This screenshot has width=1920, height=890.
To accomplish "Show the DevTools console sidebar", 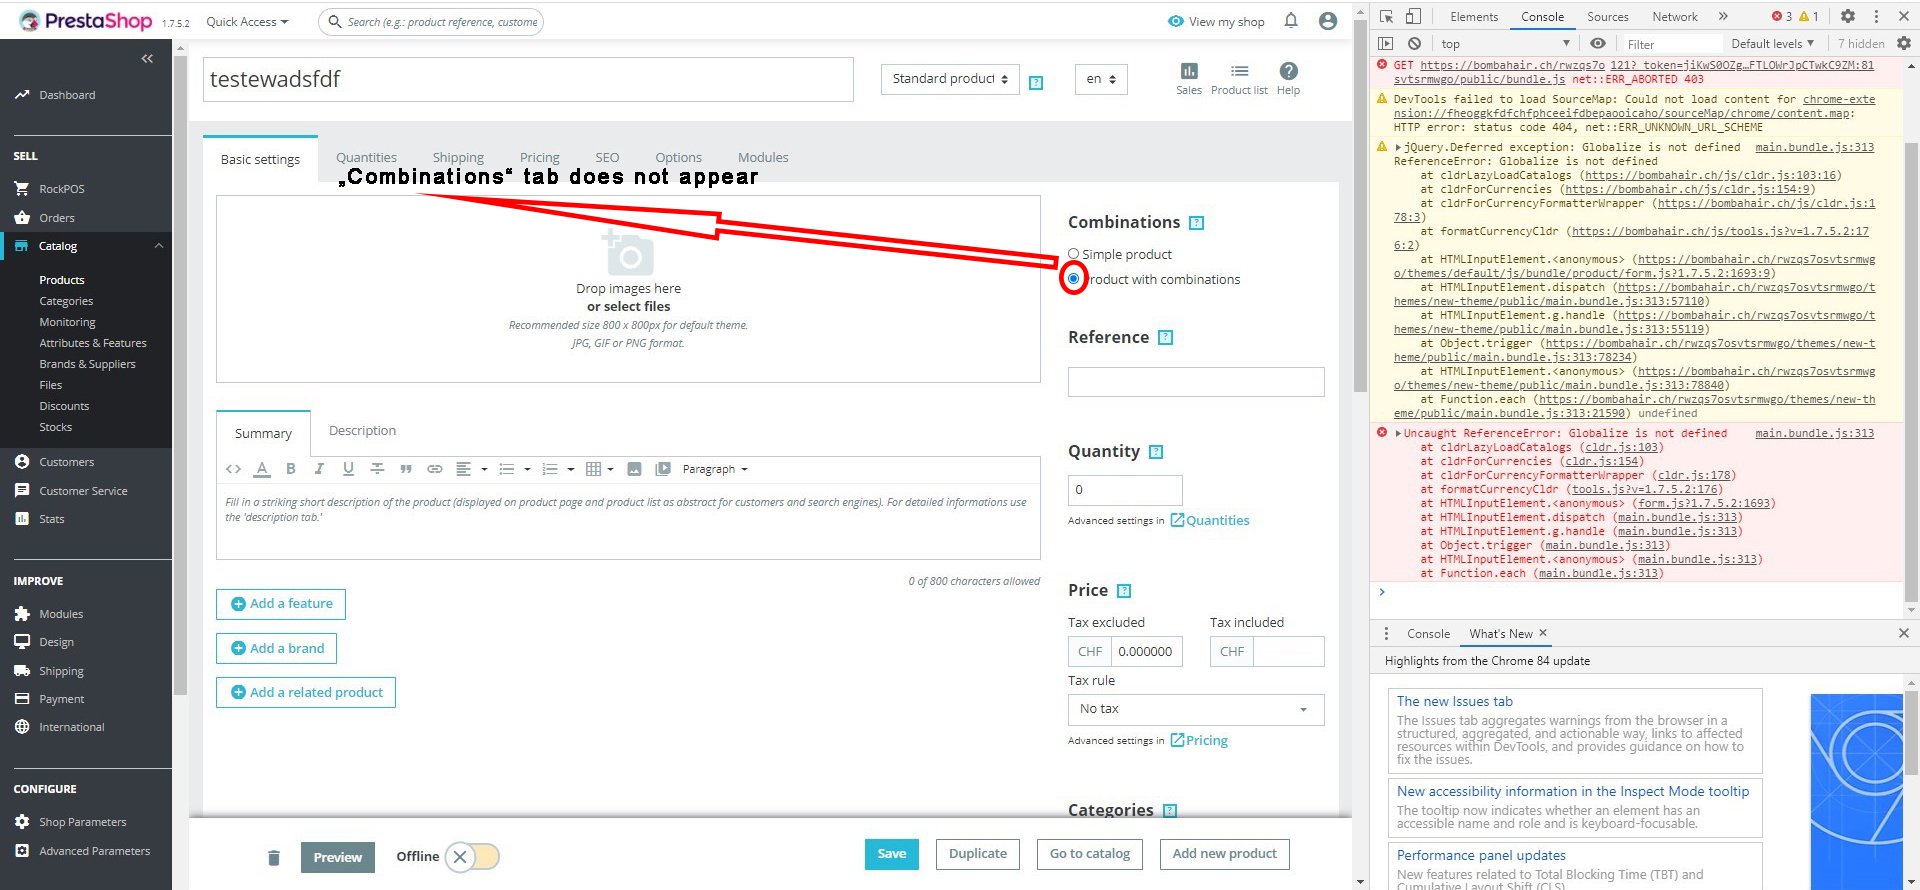I will click(x=1385, y=43).
